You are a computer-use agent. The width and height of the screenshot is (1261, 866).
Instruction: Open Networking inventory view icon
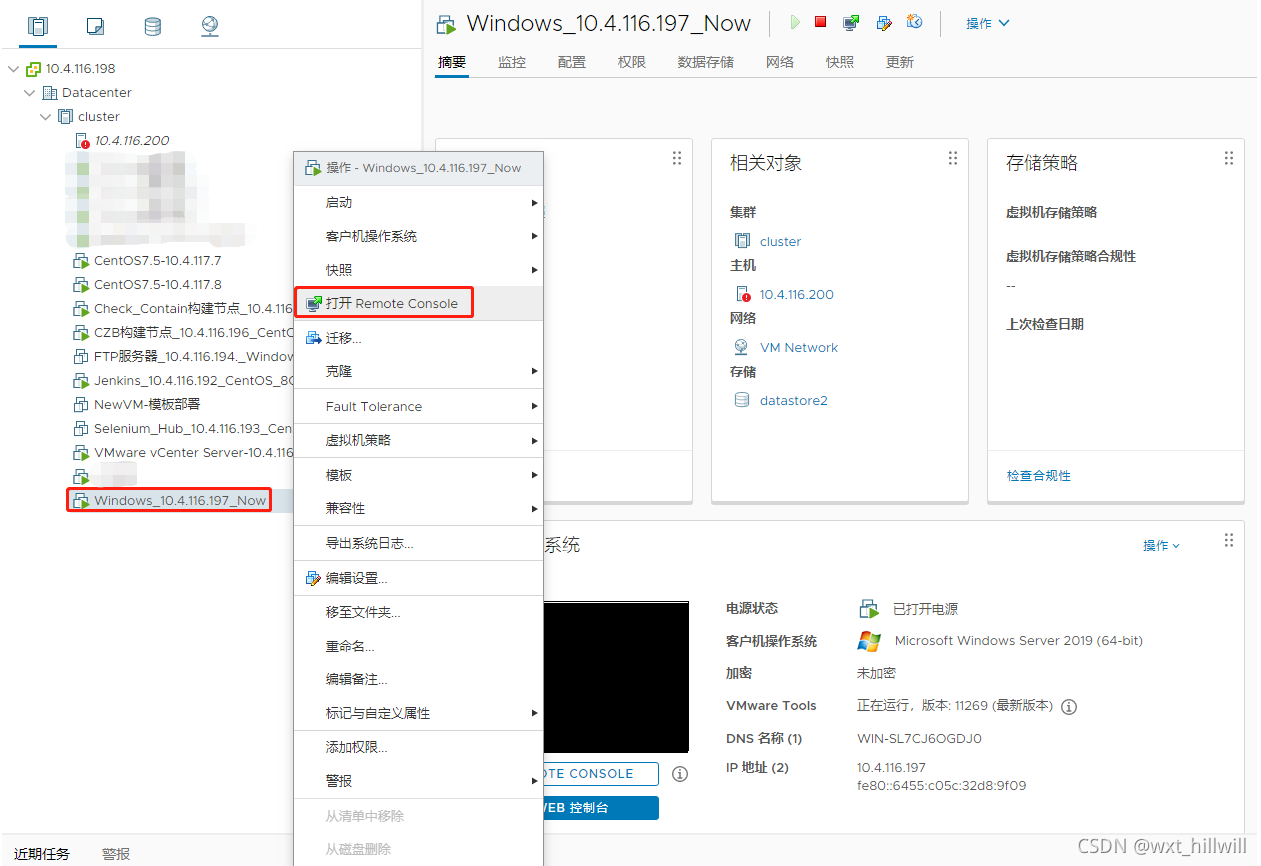(x=210, y=26)
